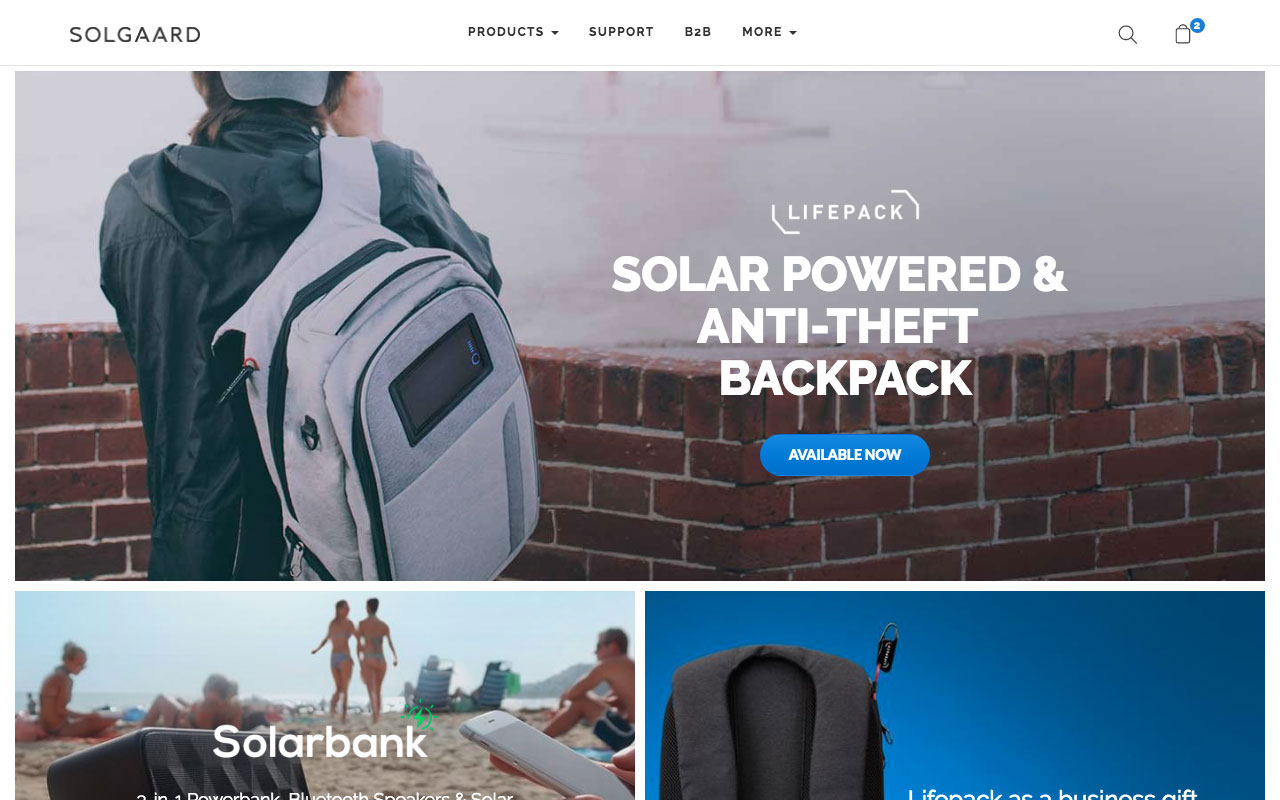Expand the Products dropdown menu

(x=513, y=32)
